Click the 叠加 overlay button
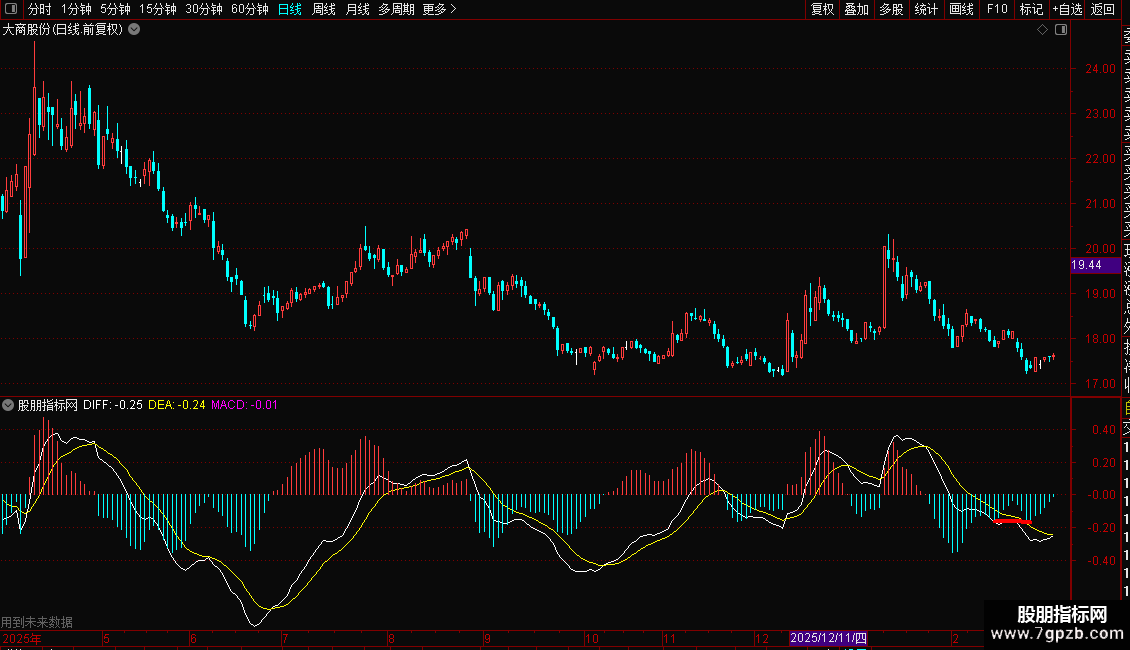Viewport: 1130px width, 650px height. 857,9
